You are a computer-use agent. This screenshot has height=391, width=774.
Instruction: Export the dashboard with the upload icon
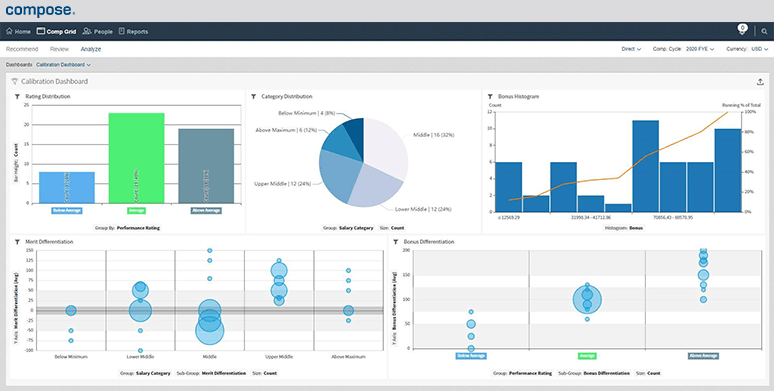click(760, 81)
